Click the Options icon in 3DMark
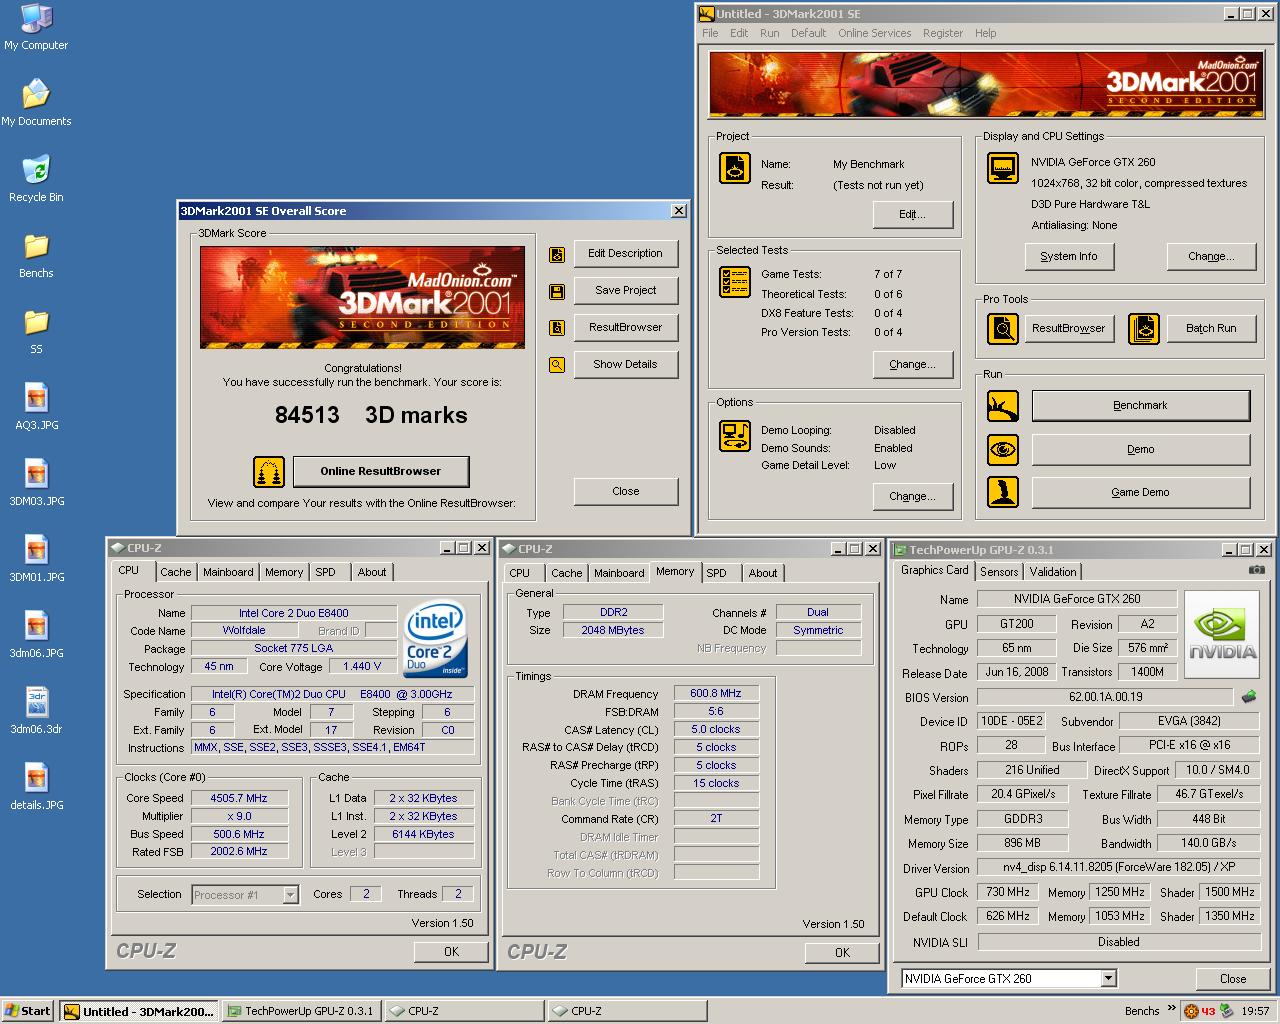1280x1024 pixels. pyautogui.click(x=735, y=436)
